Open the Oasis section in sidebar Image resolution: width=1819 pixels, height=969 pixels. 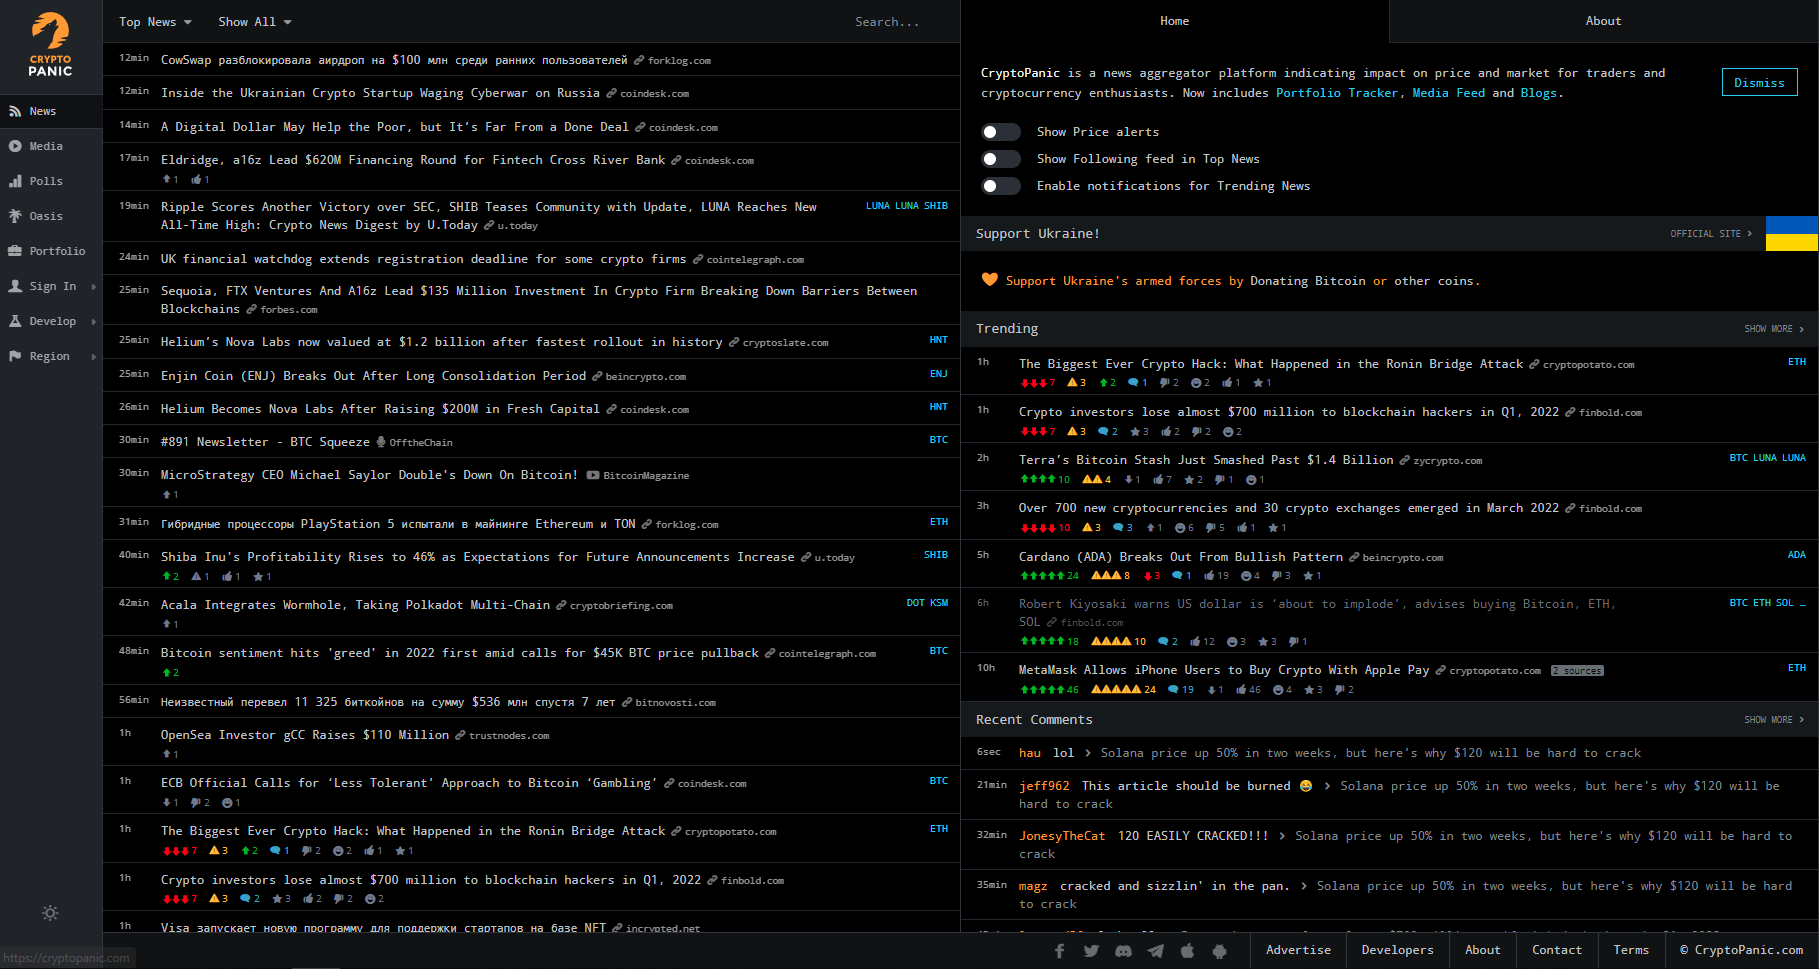pyautogui.click(x=51, y=216)
